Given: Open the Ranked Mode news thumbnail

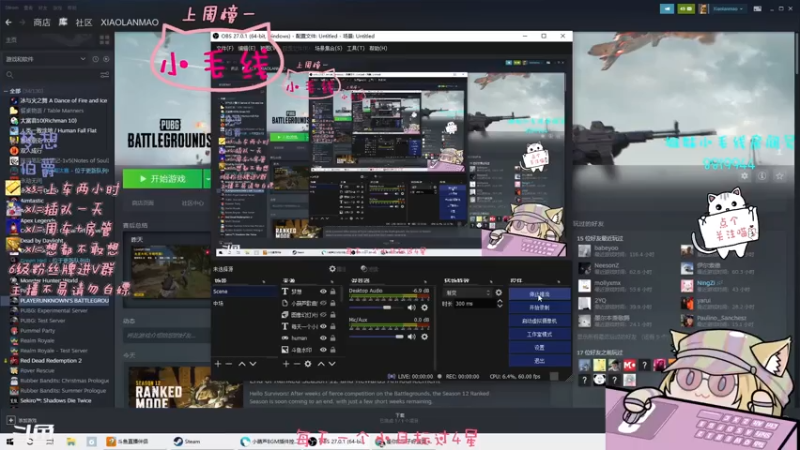Looking at the screenshot, I should point(185,387).
